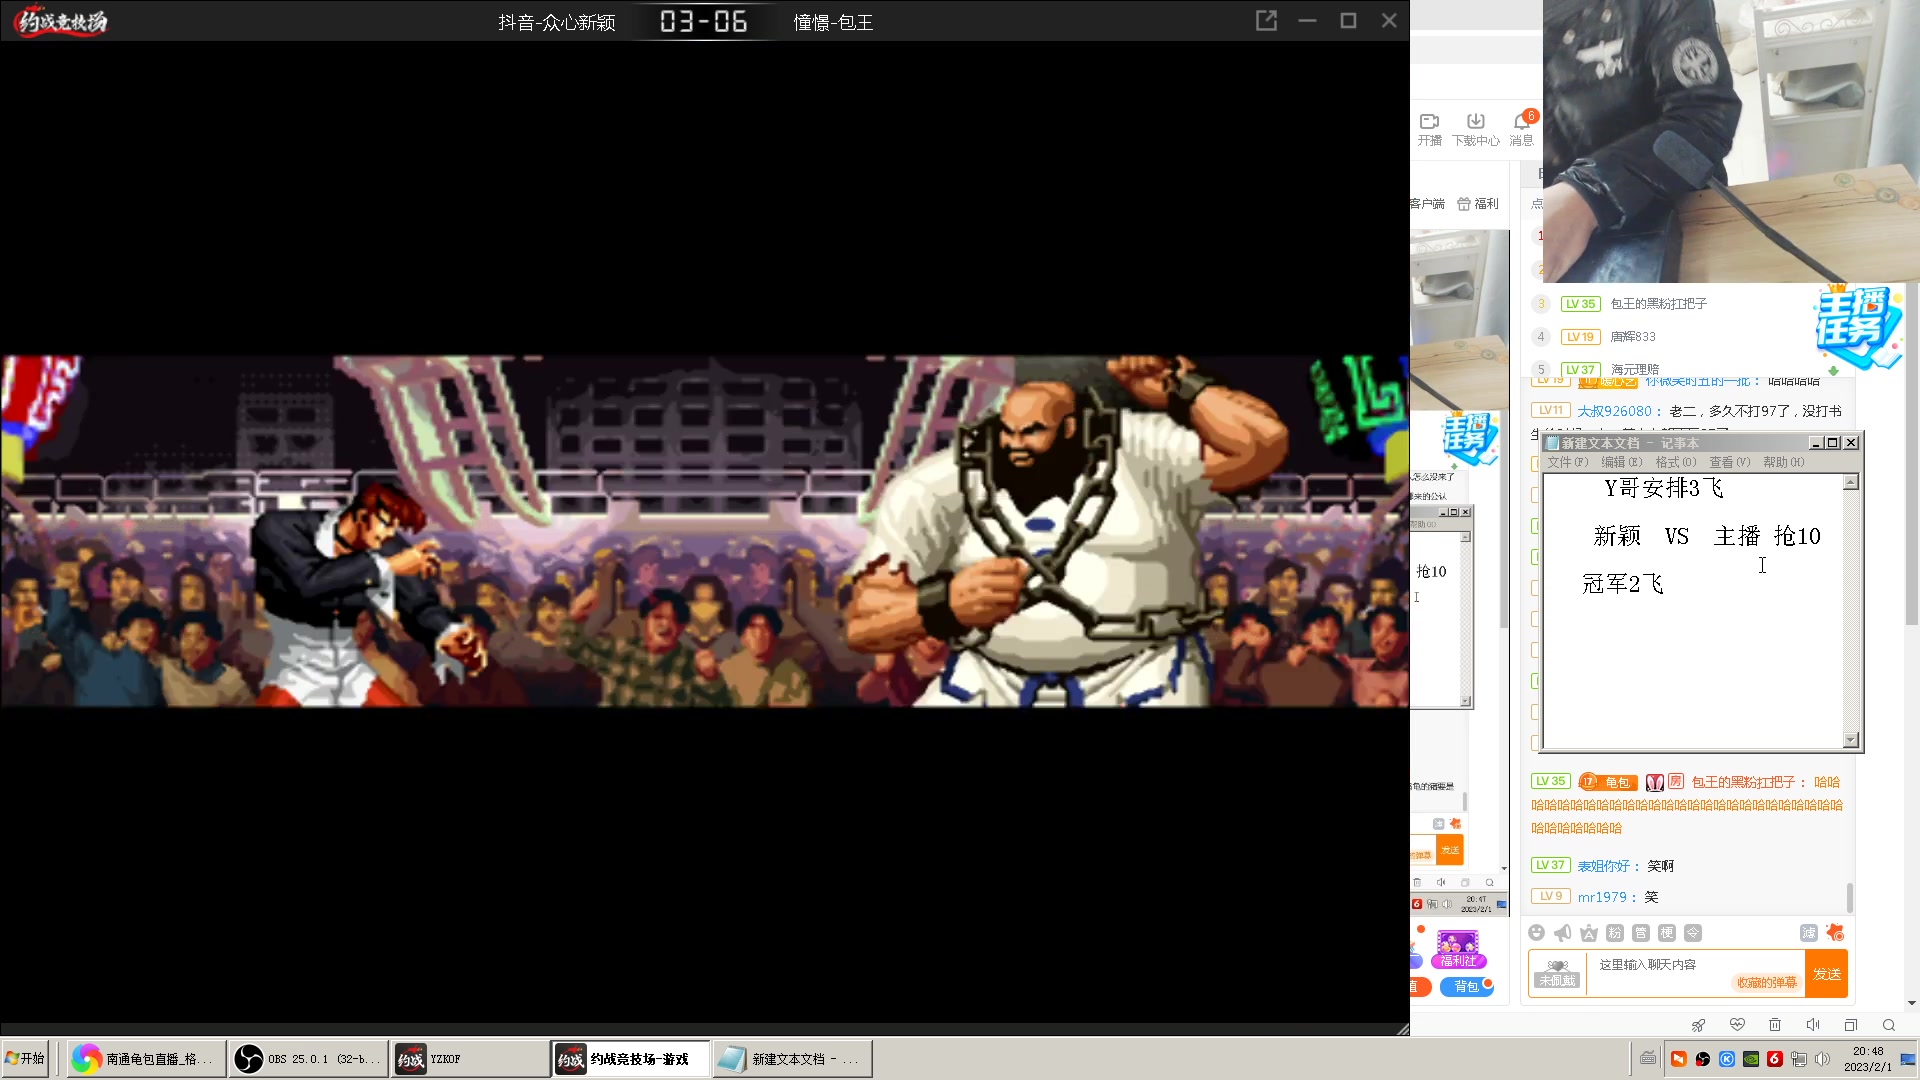Click the 龟包 fan badge in chat
Image resolution: width=1920 pixels, height=1080 pixels.
point(1609,782)
